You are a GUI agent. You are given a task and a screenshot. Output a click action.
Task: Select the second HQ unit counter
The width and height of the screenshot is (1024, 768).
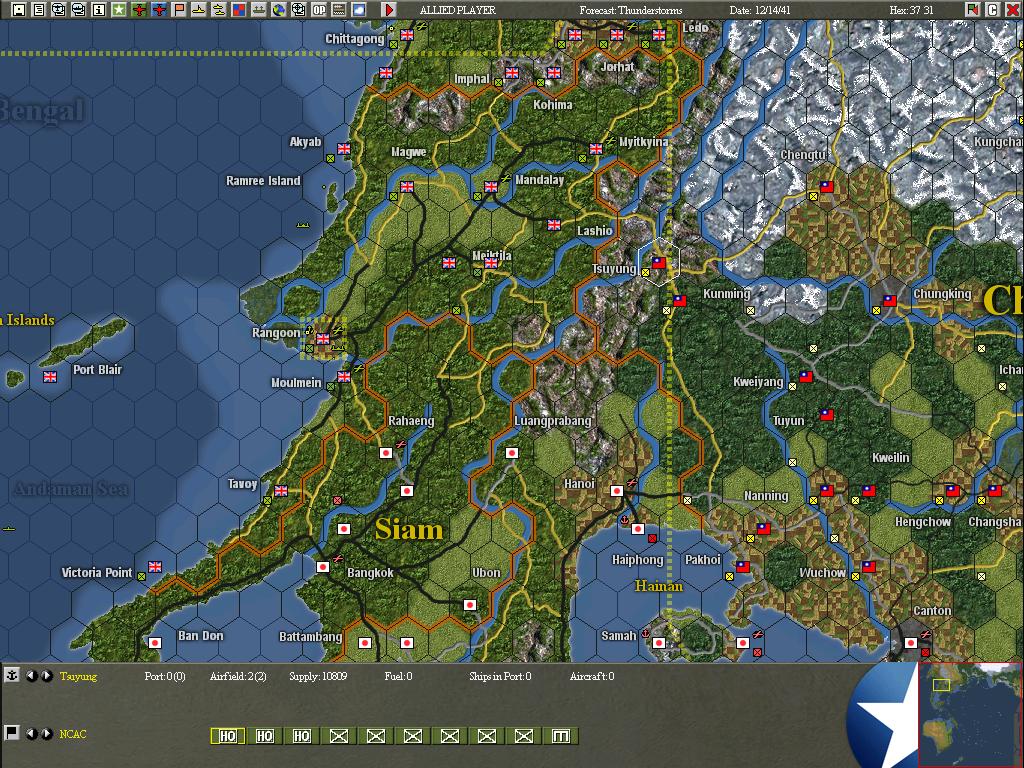point(264,736)
